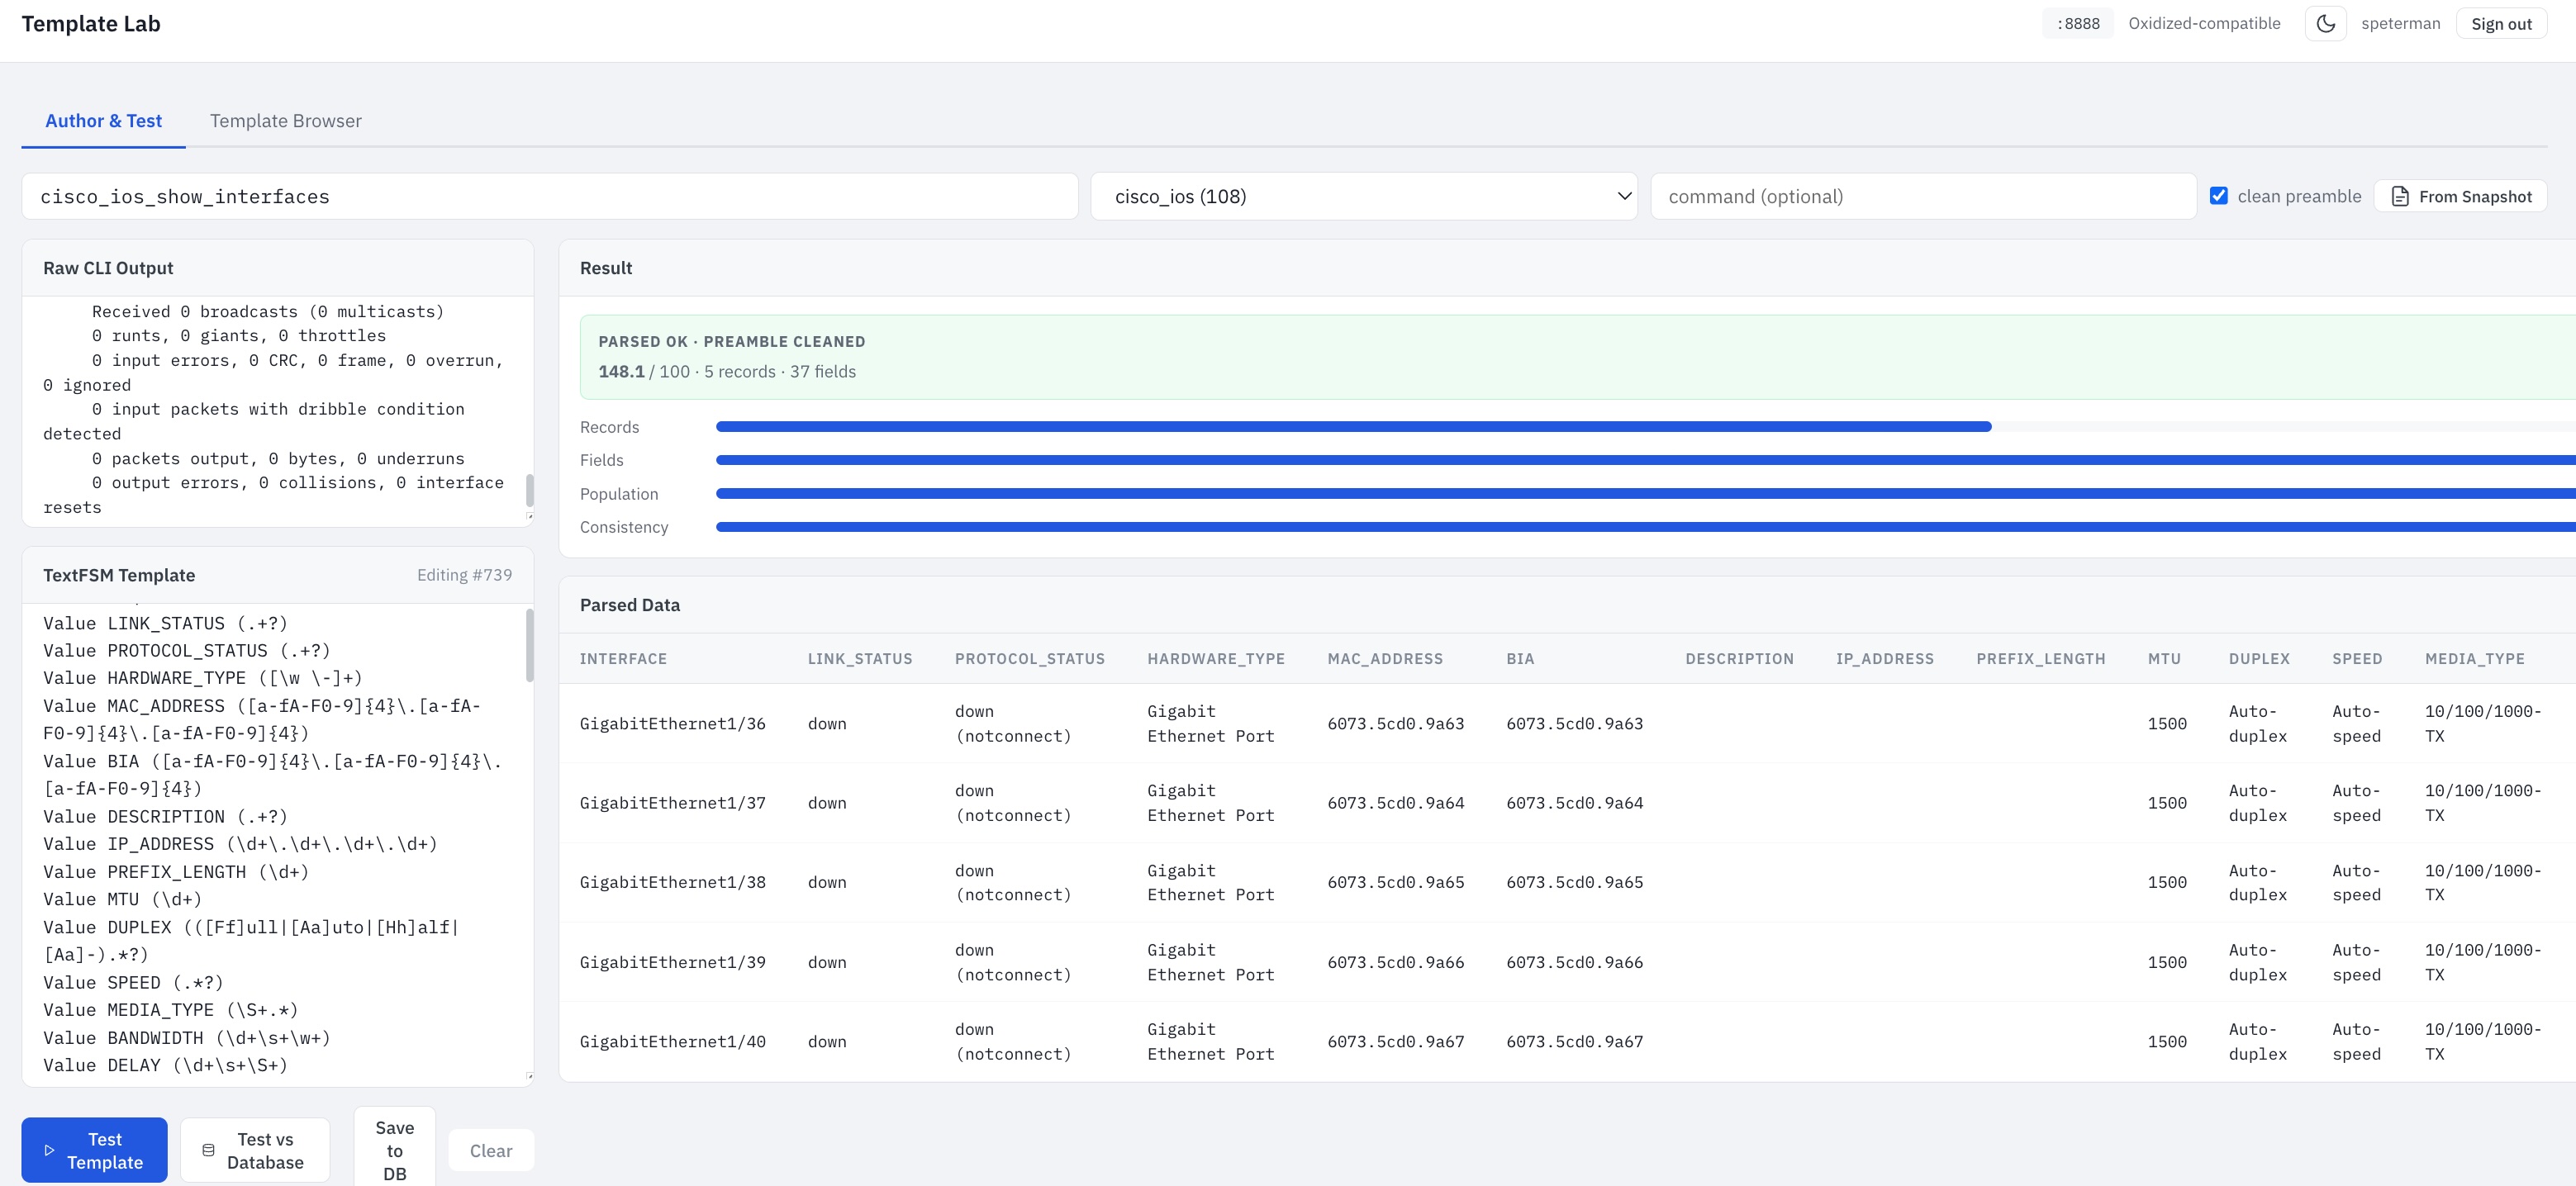The height and width of the screenshot is (1186, 2576).
Task: Click BIA value 6073.5cd0.9a67
Action: (1575, 1042)
